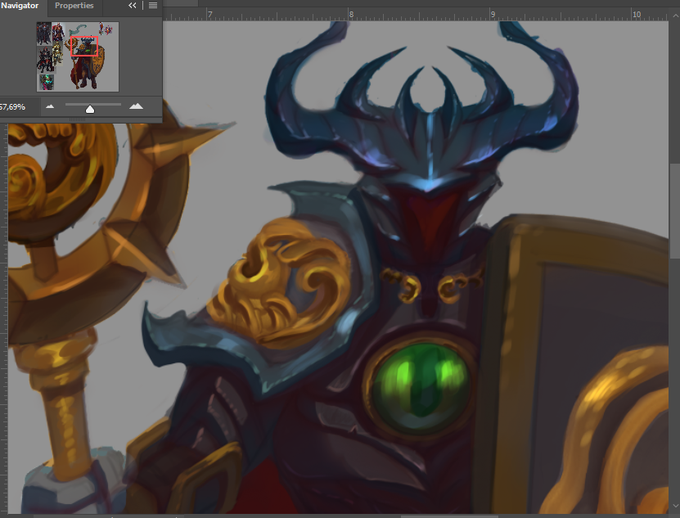Click the small mountains zoom out button
Image resolution: width=680 pixels, height=518 pixels.
50,107
